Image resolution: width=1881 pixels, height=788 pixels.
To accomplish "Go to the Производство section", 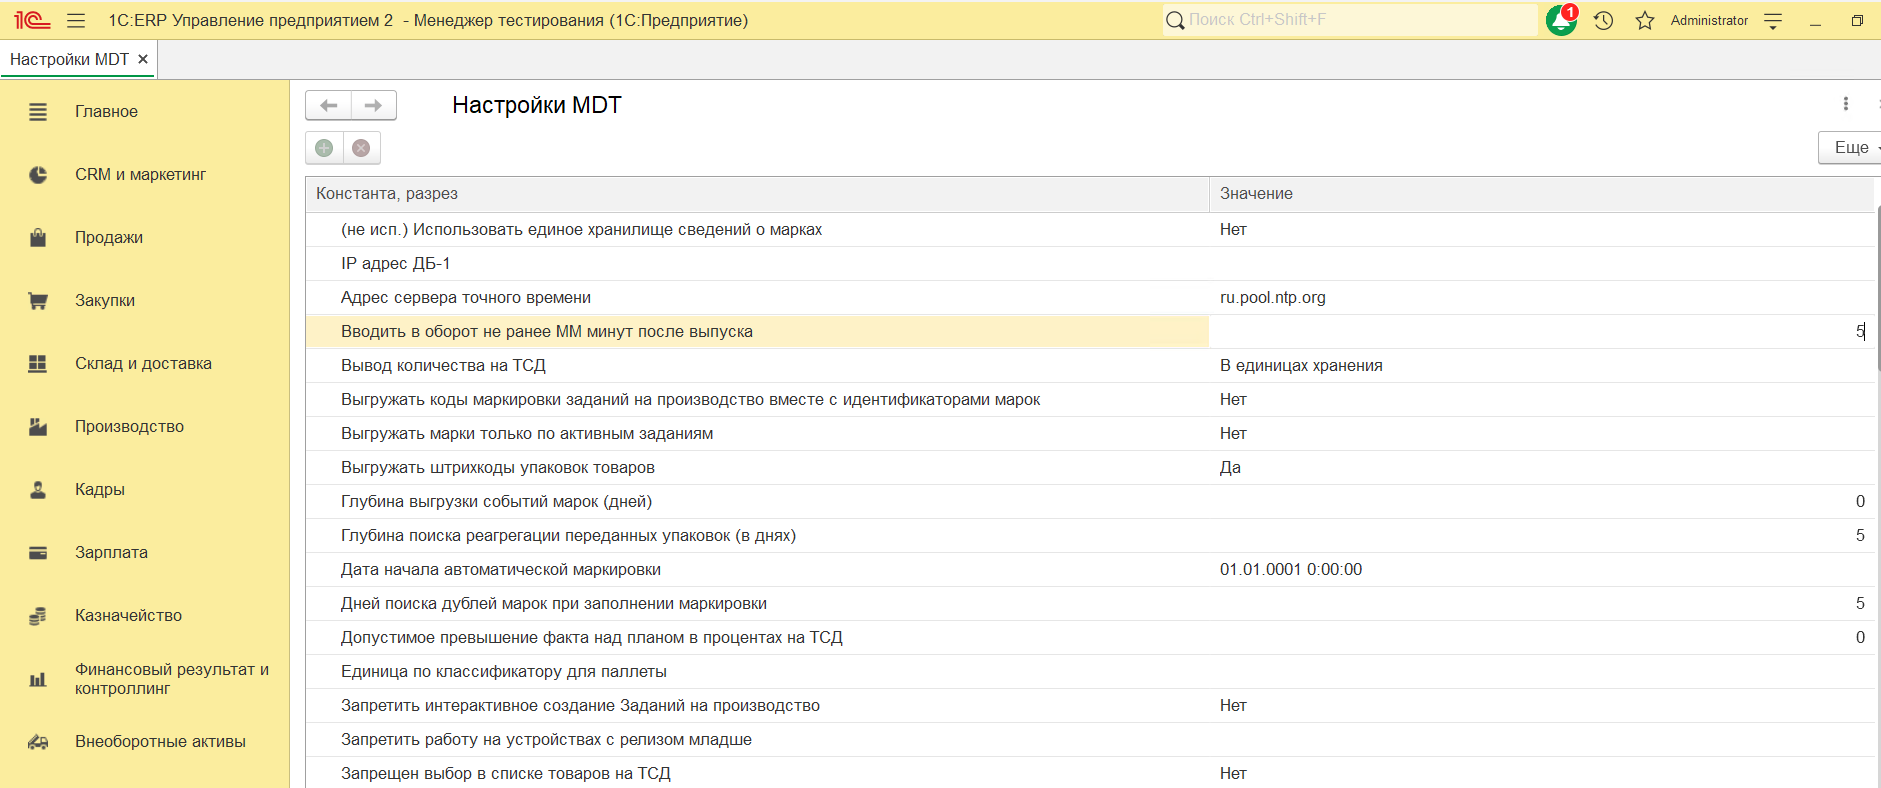I will tap(129, 426).
